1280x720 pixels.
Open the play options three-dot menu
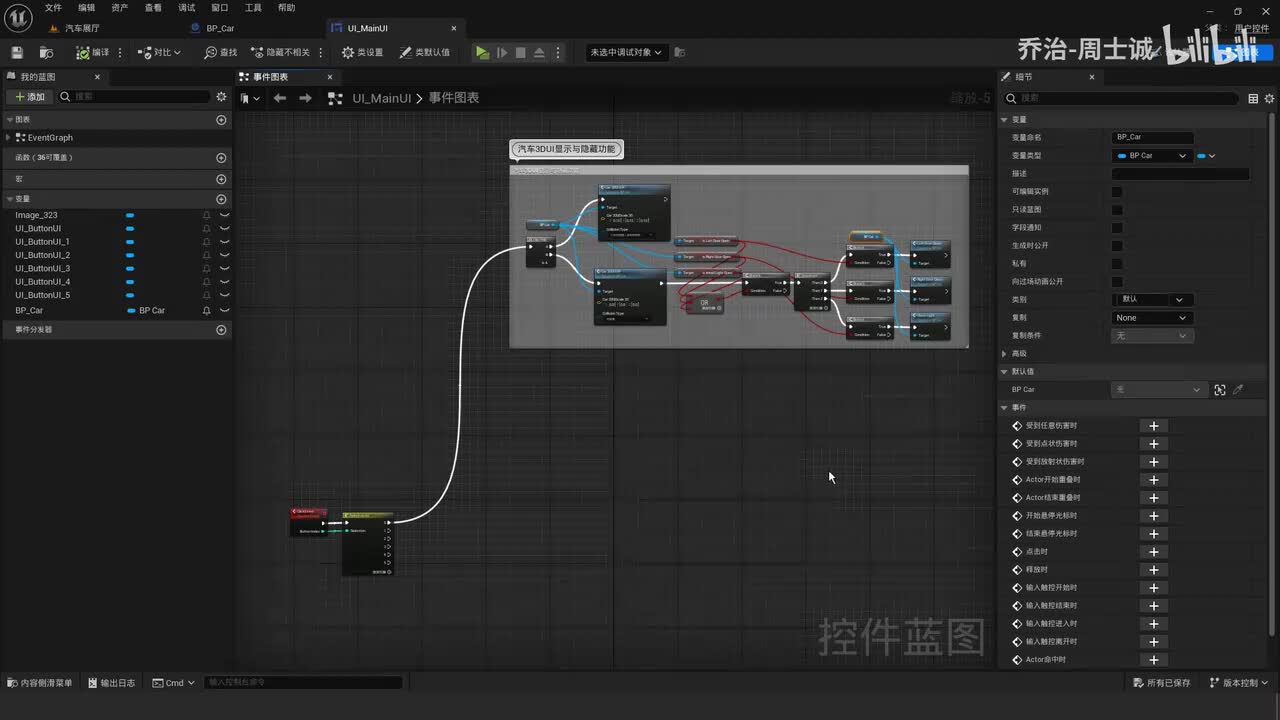click(x=558, y=52)
